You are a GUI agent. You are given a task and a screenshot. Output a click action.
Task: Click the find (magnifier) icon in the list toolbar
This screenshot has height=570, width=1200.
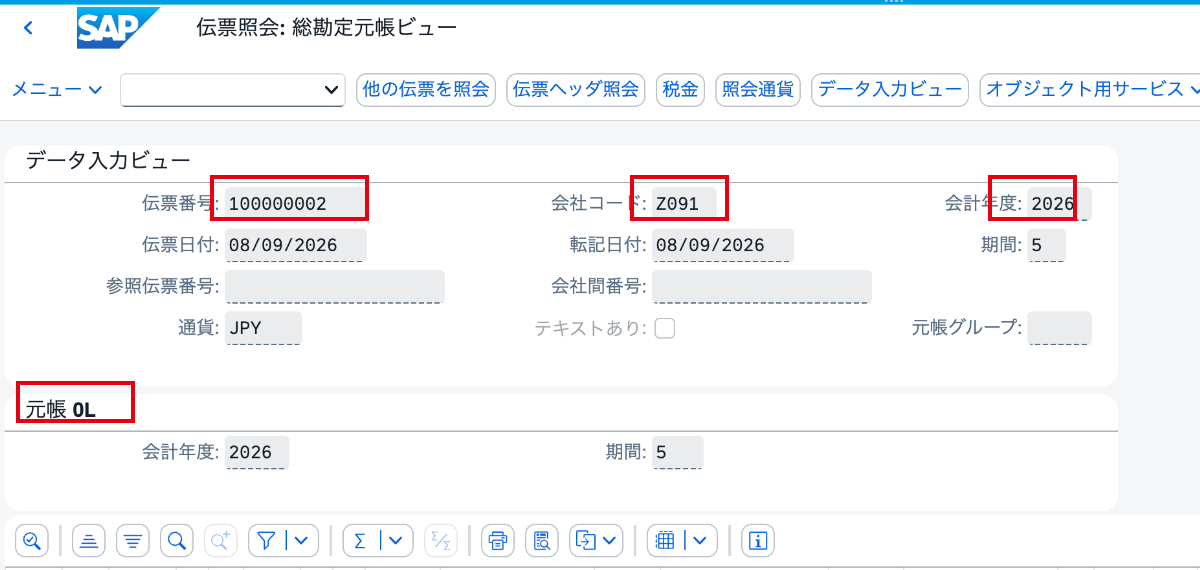tap(177, 541)
